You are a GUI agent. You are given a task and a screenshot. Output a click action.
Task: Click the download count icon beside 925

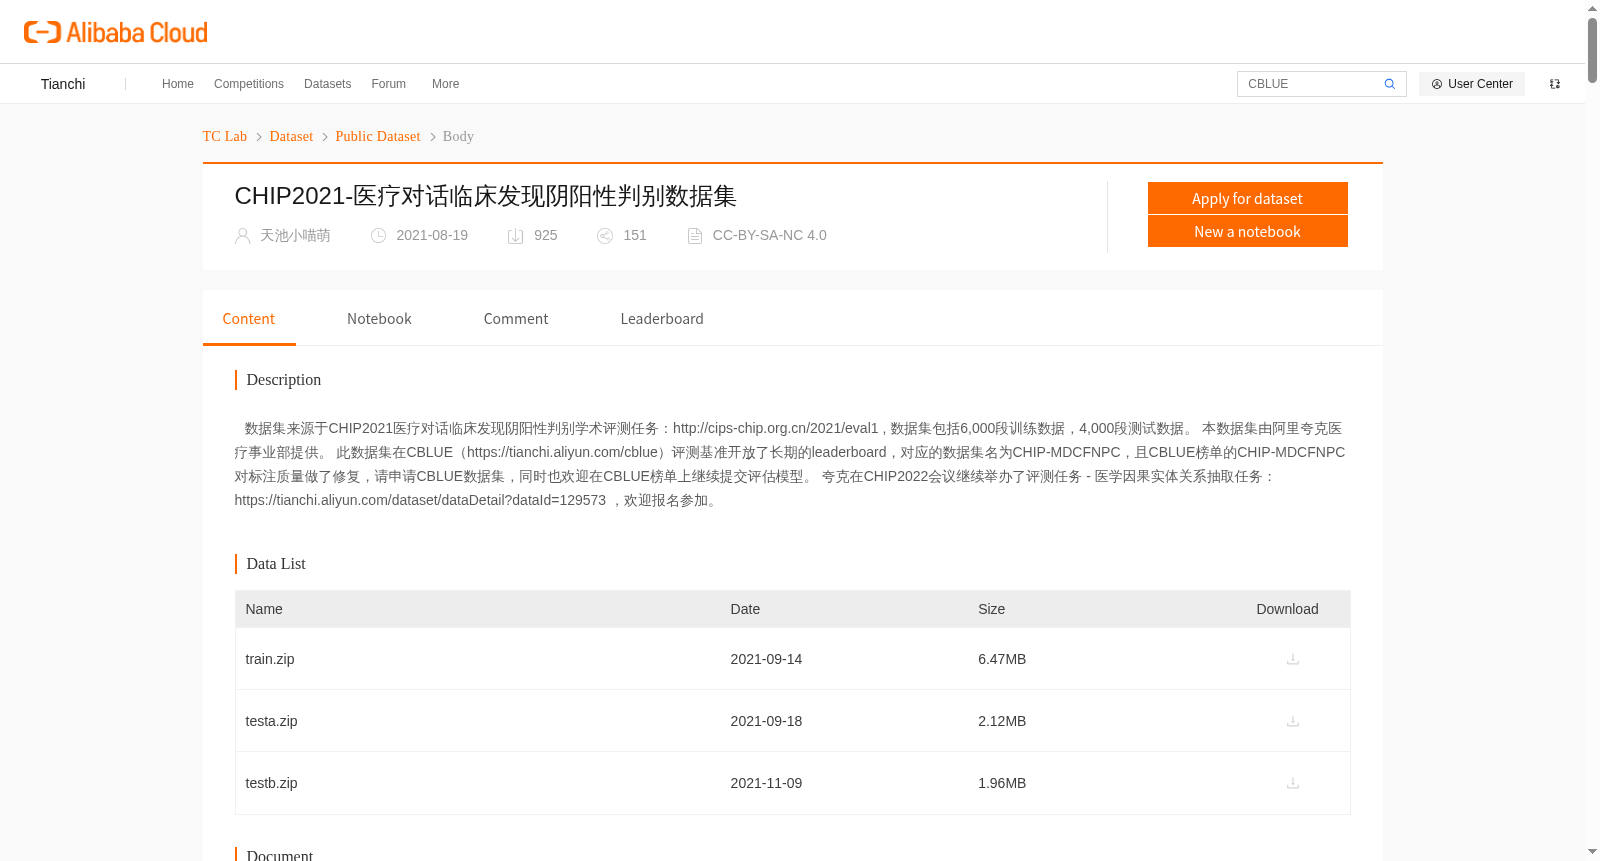coord(516,236)
